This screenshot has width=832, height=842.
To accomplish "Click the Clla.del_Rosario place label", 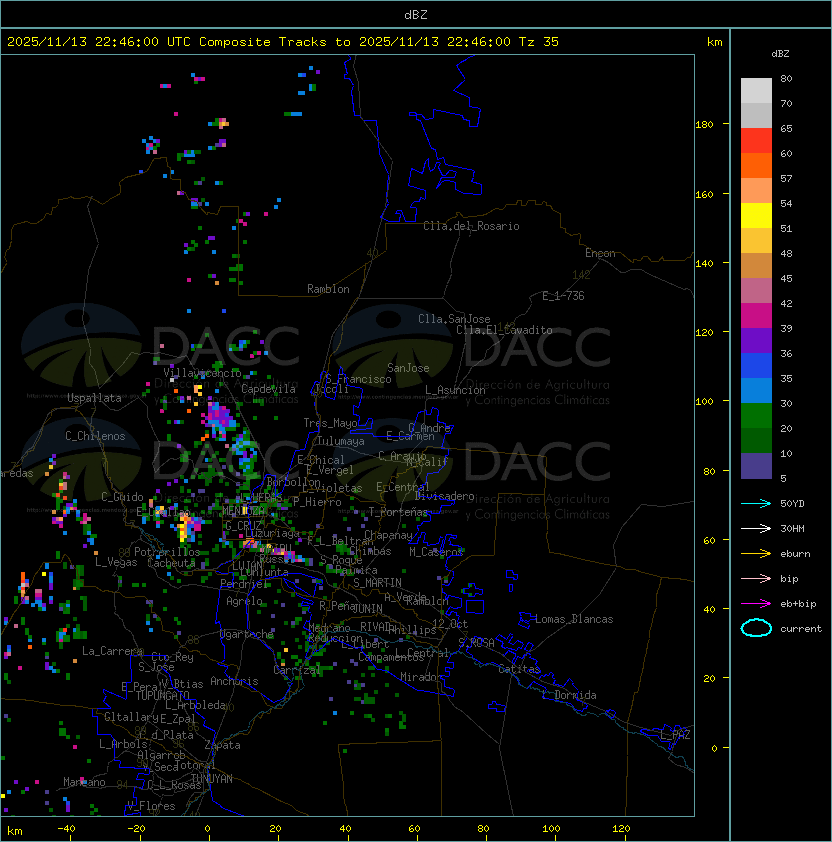I will 471,226.
